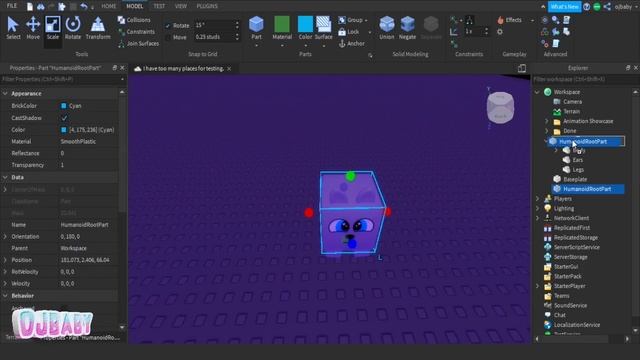Negate the selected part

407,28
